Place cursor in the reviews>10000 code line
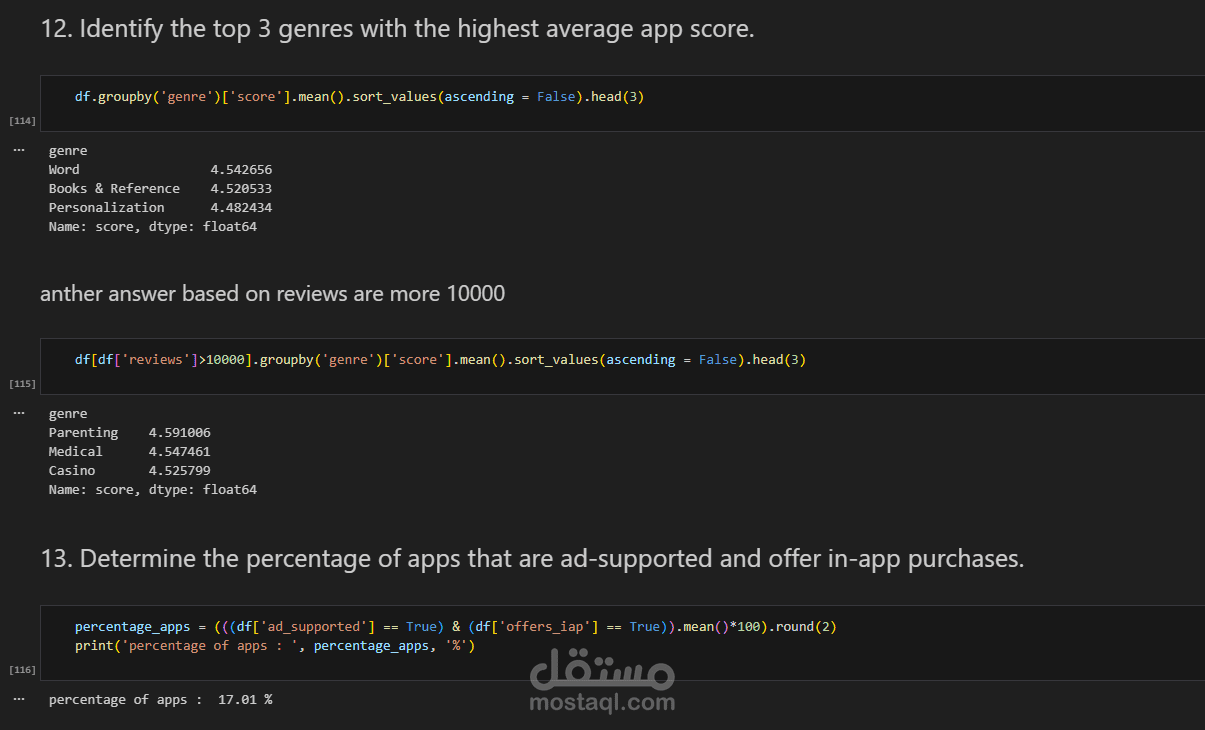Viewport: 1205px width, 730px height. click(440, 360)
